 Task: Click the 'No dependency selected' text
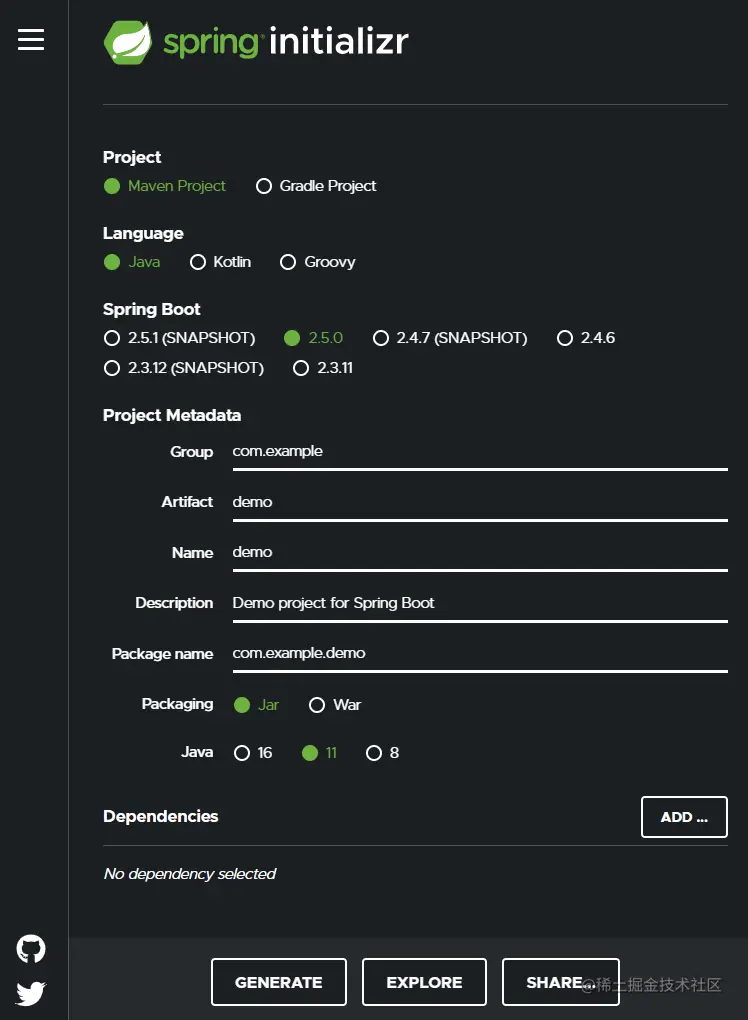pyautogui.click(x=190, y=874)
